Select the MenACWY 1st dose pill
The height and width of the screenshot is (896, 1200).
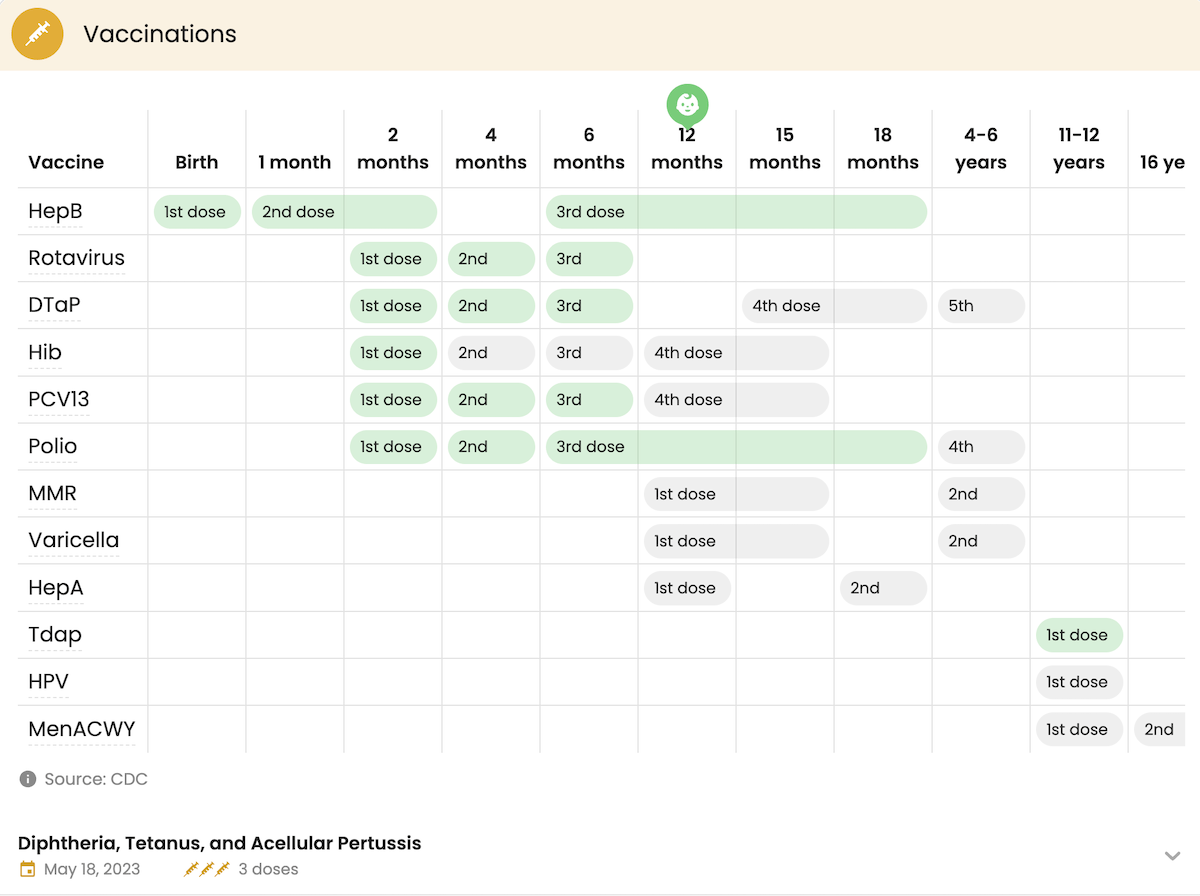(x=1079, y=729)
